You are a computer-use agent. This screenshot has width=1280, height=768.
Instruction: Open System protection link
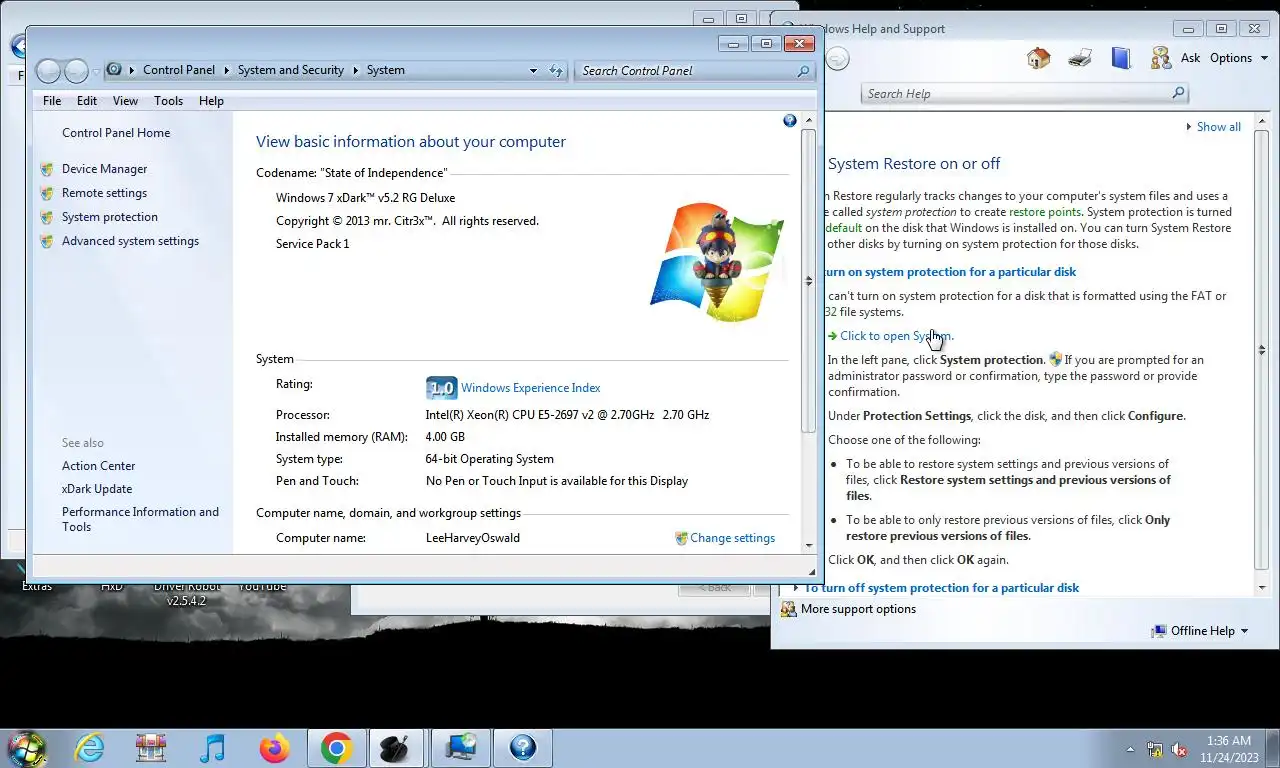pos(110,217)
